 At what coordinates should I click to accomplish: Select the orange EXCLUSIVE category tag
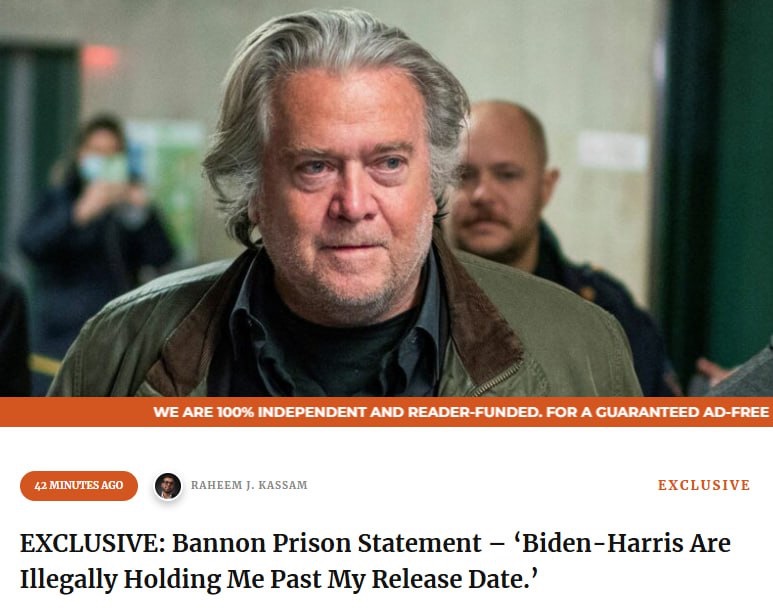click(x=704, y=485)
